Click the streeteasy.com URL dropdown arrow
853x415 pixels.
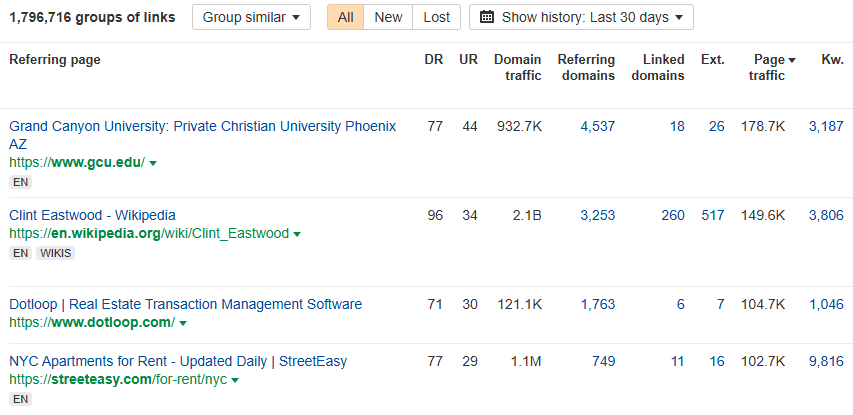tap(234, 381)
